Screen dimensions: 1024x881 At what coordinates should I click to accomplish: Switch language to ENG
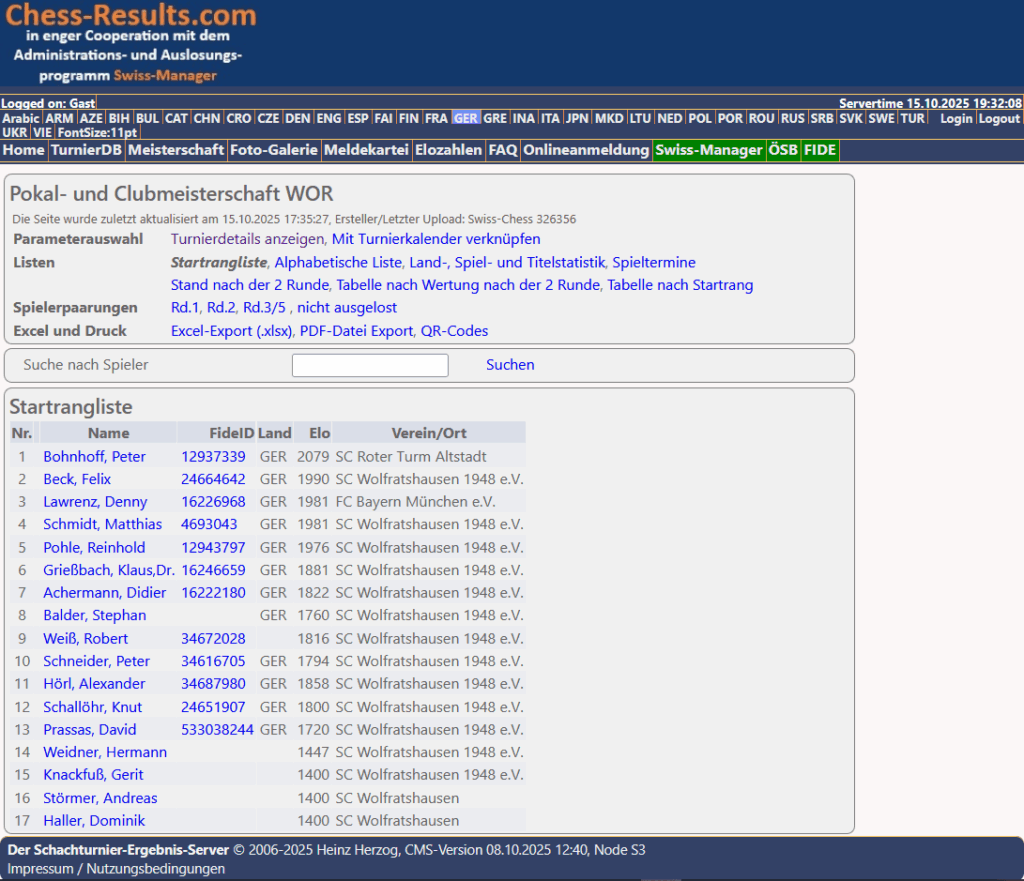329,118
